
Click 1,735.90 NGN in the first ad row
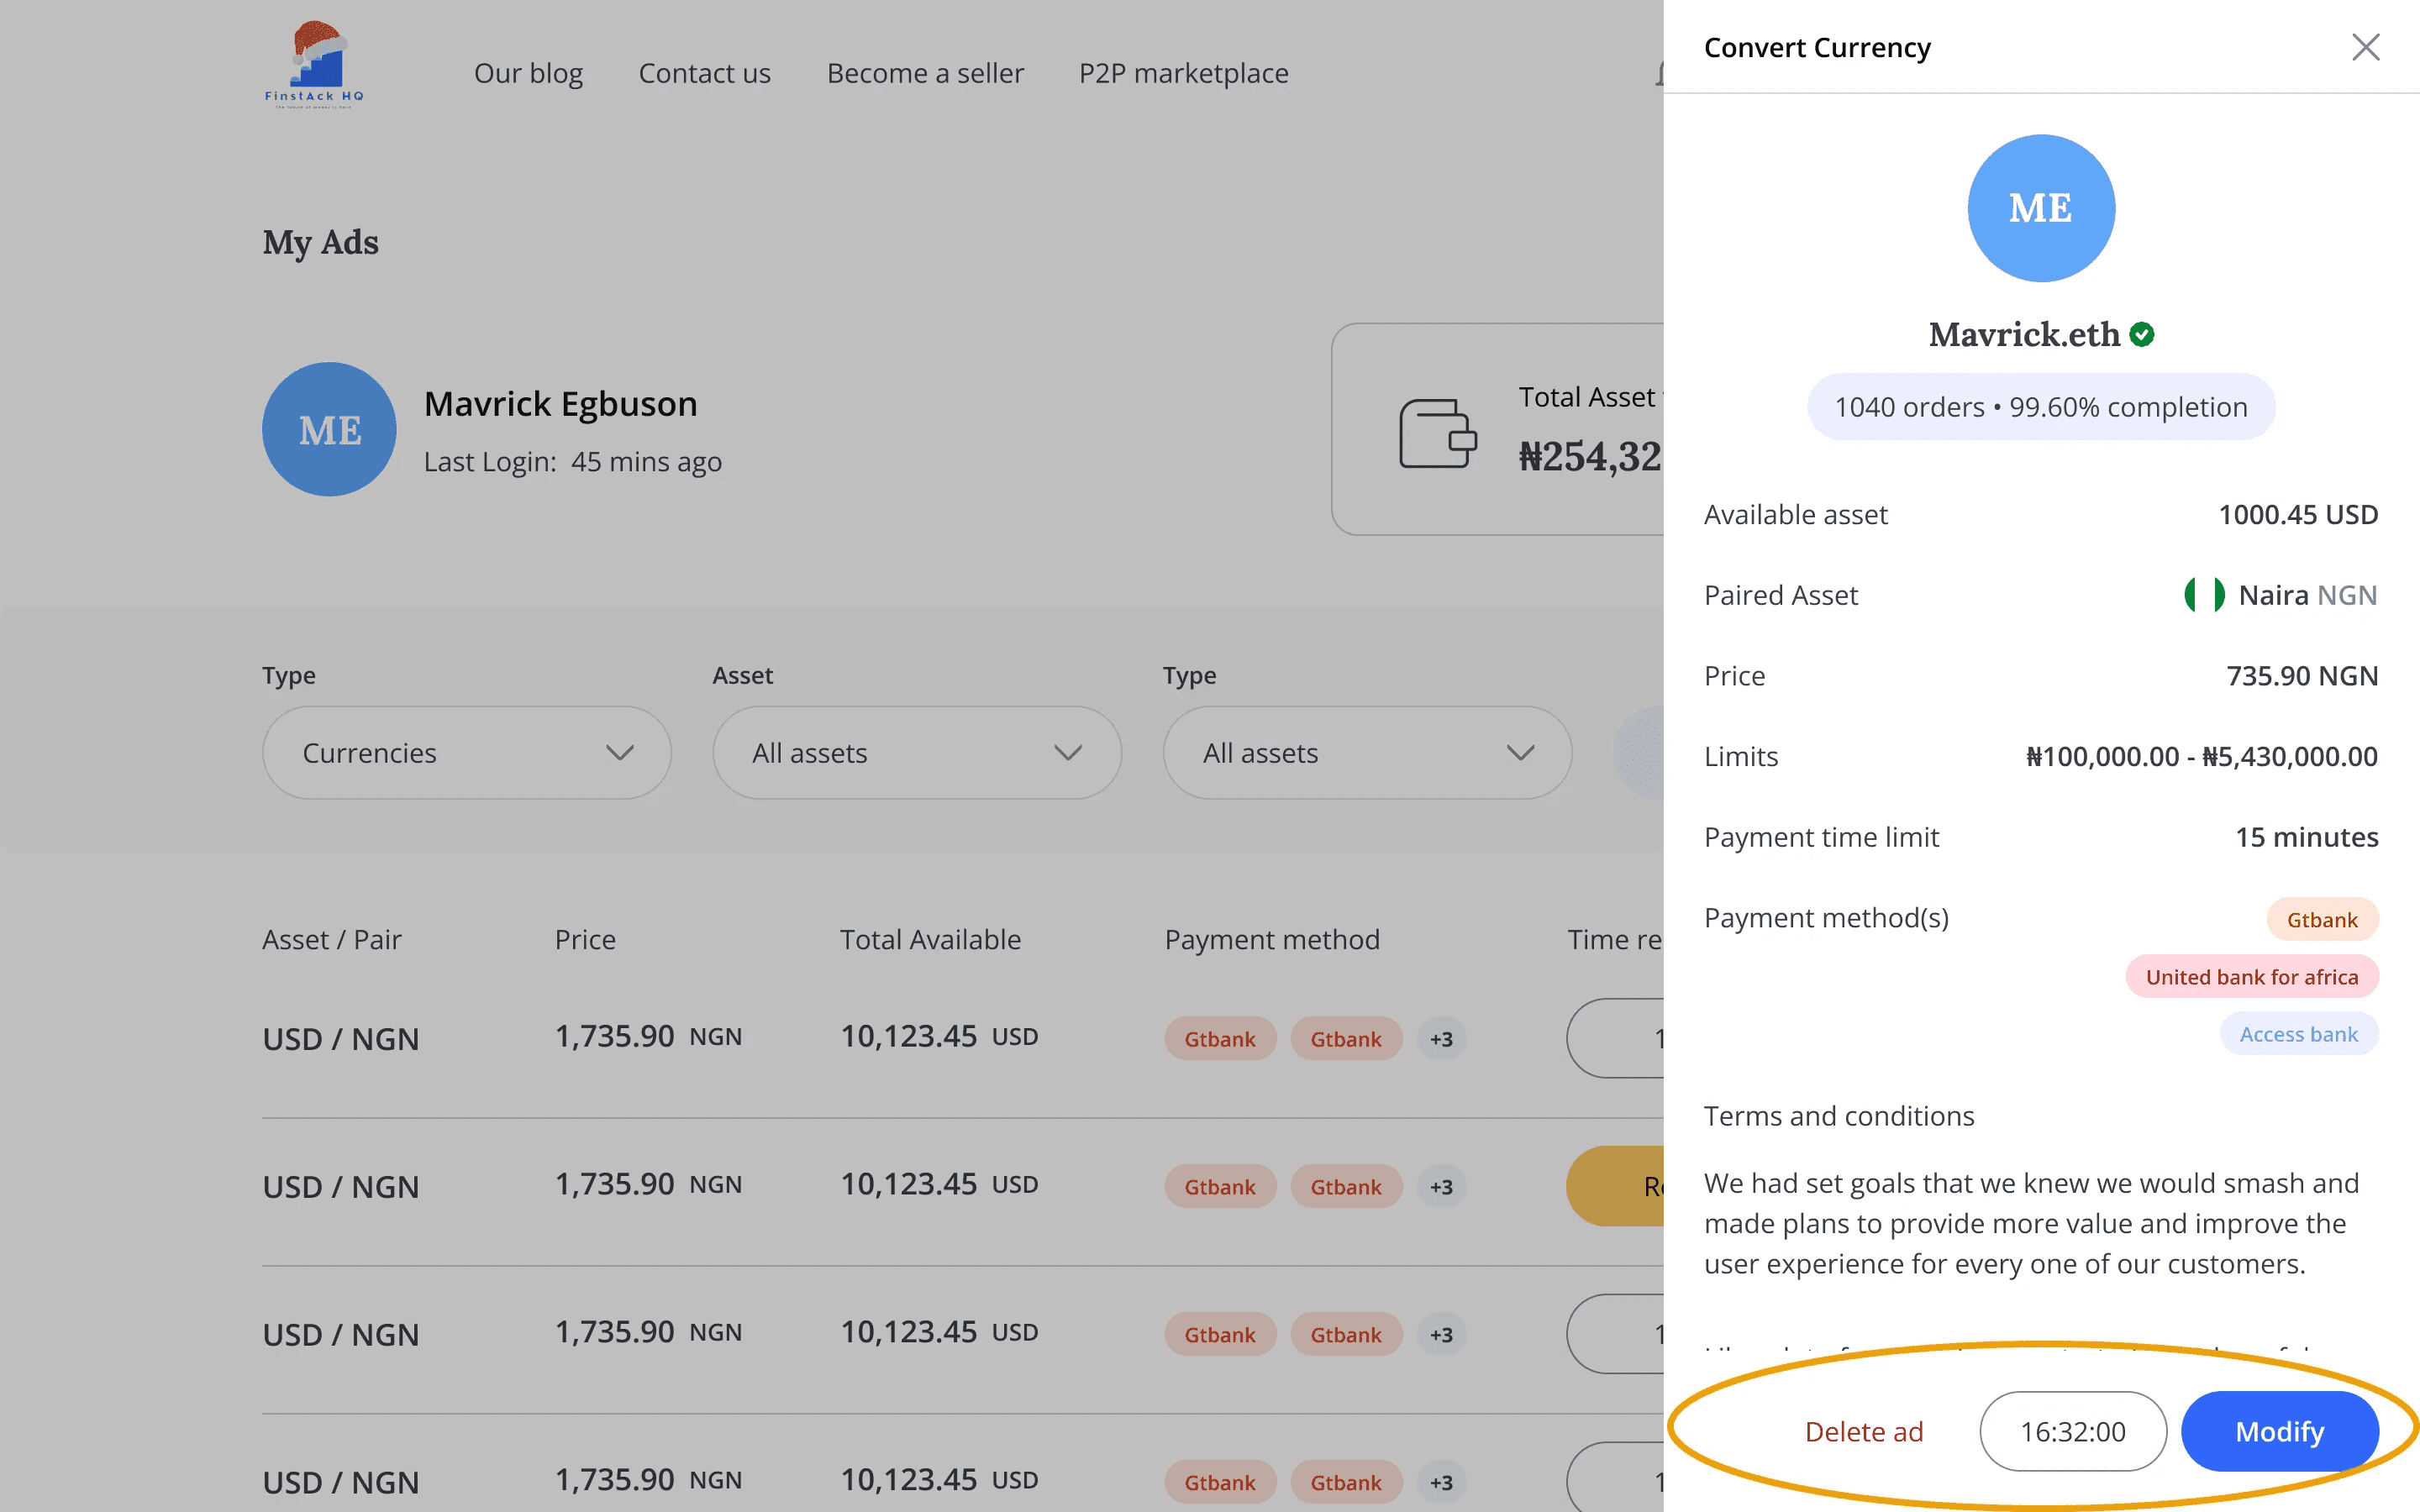coord(648,1036)
